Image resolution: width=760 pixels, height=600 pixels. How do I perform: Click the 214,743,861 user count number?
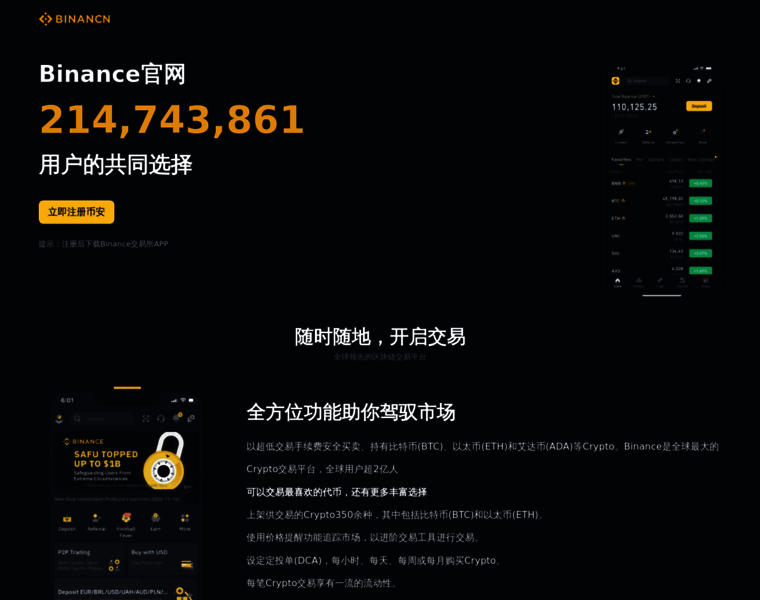pos(172,119)
